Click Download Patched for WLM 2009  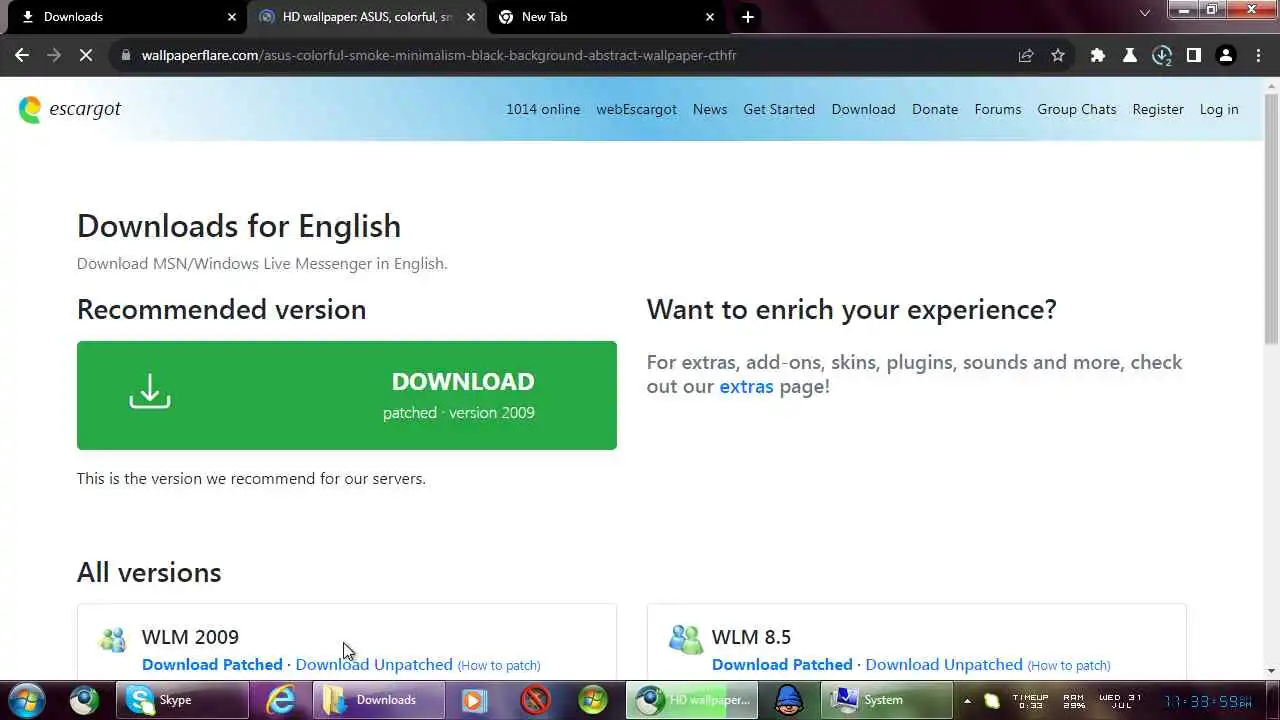click(212, 665)
